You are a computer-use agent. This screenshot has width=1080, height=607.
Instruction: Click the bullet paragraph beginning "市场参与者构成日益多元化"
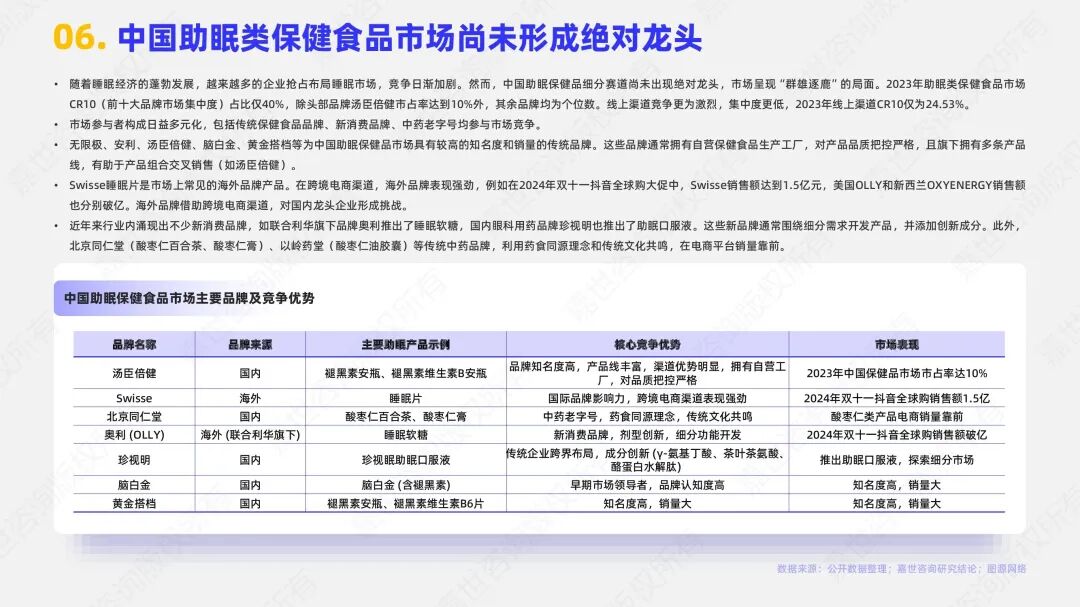tap(305, 125)
